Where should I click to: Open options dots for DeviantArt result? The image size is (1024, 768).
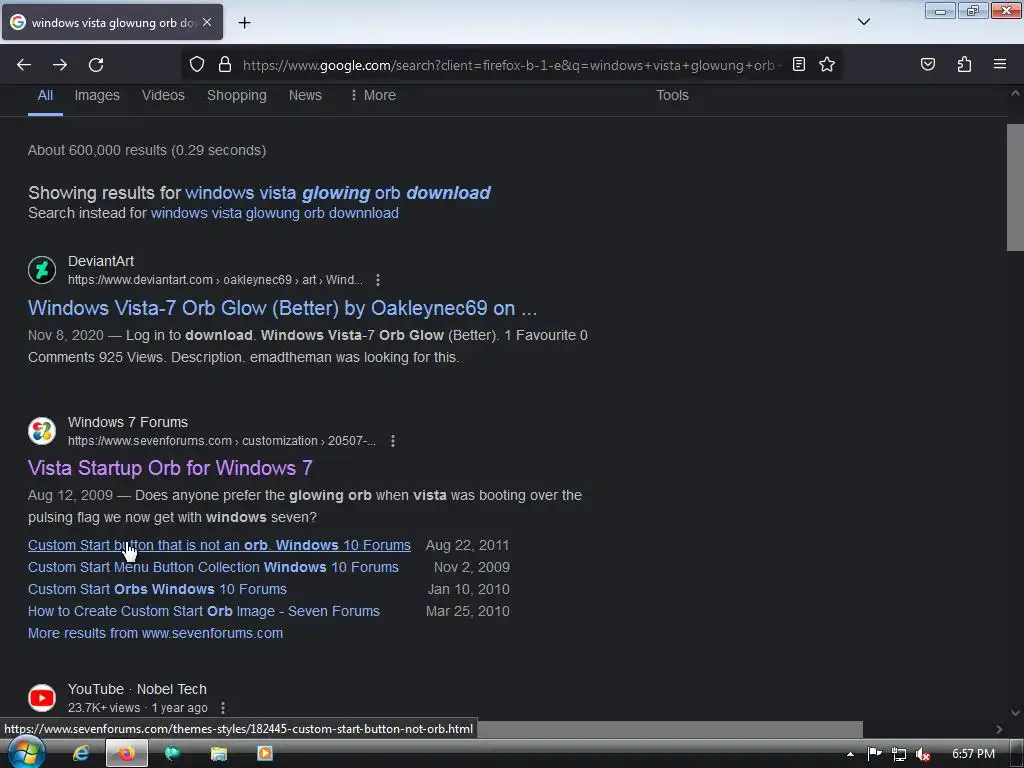click(377, 280)
